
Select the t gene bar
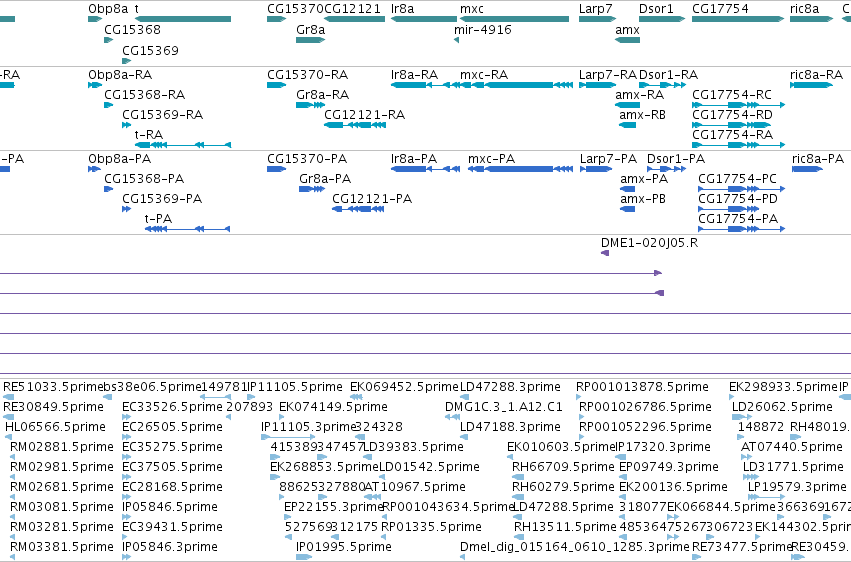(x=183, y=19)
